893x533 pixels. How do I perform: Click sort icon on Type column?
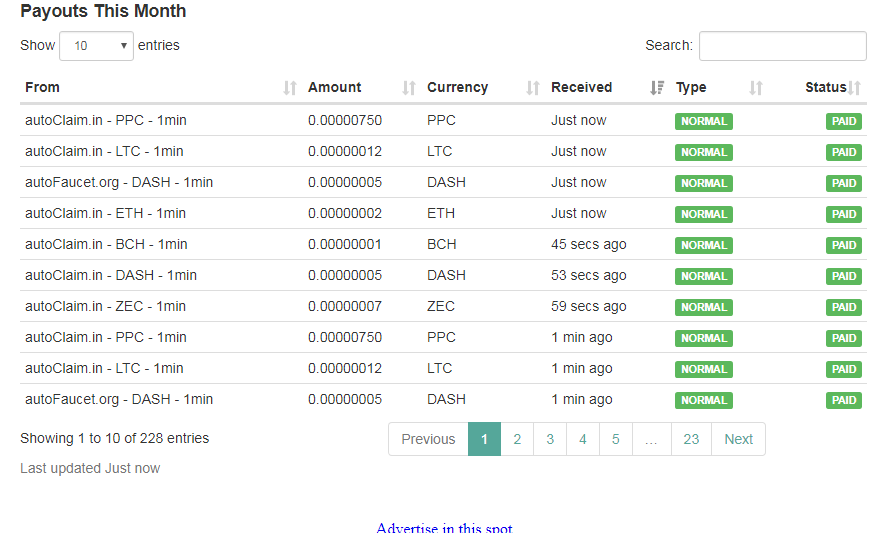[756, 88]
